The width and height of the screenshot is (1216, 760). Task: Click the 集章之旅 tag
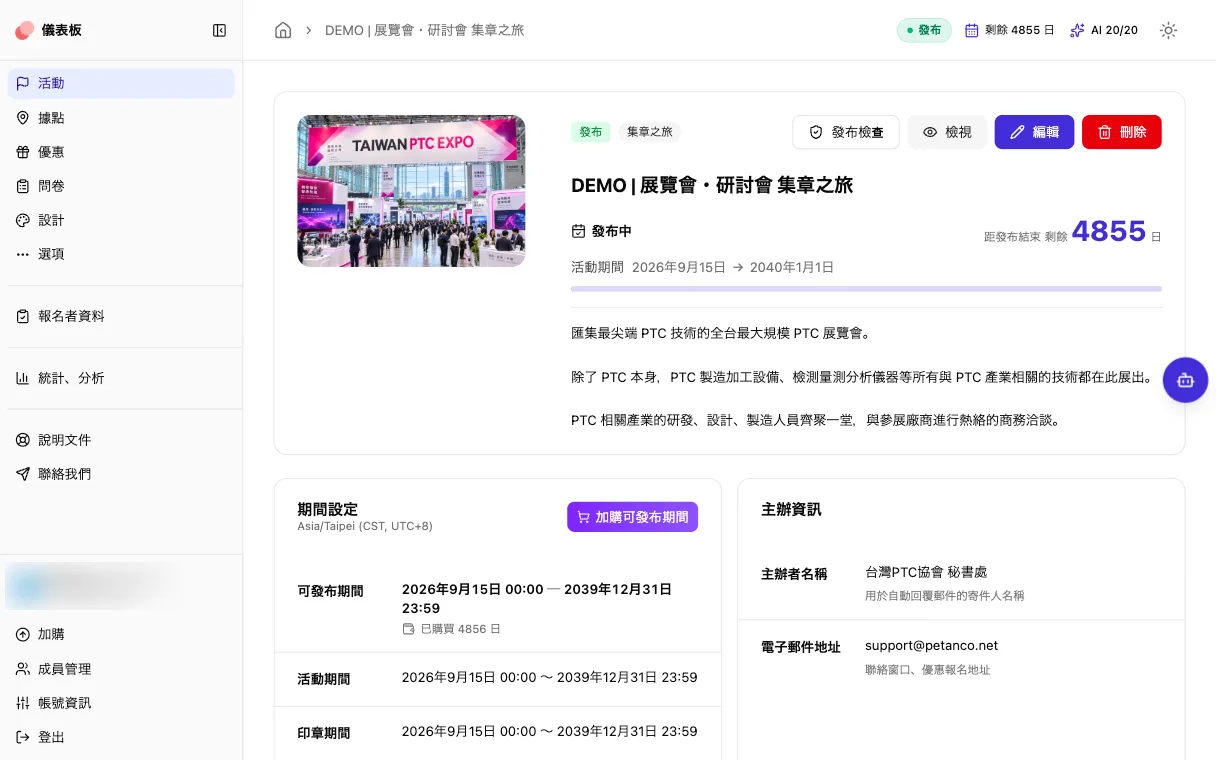pos(649,132)
